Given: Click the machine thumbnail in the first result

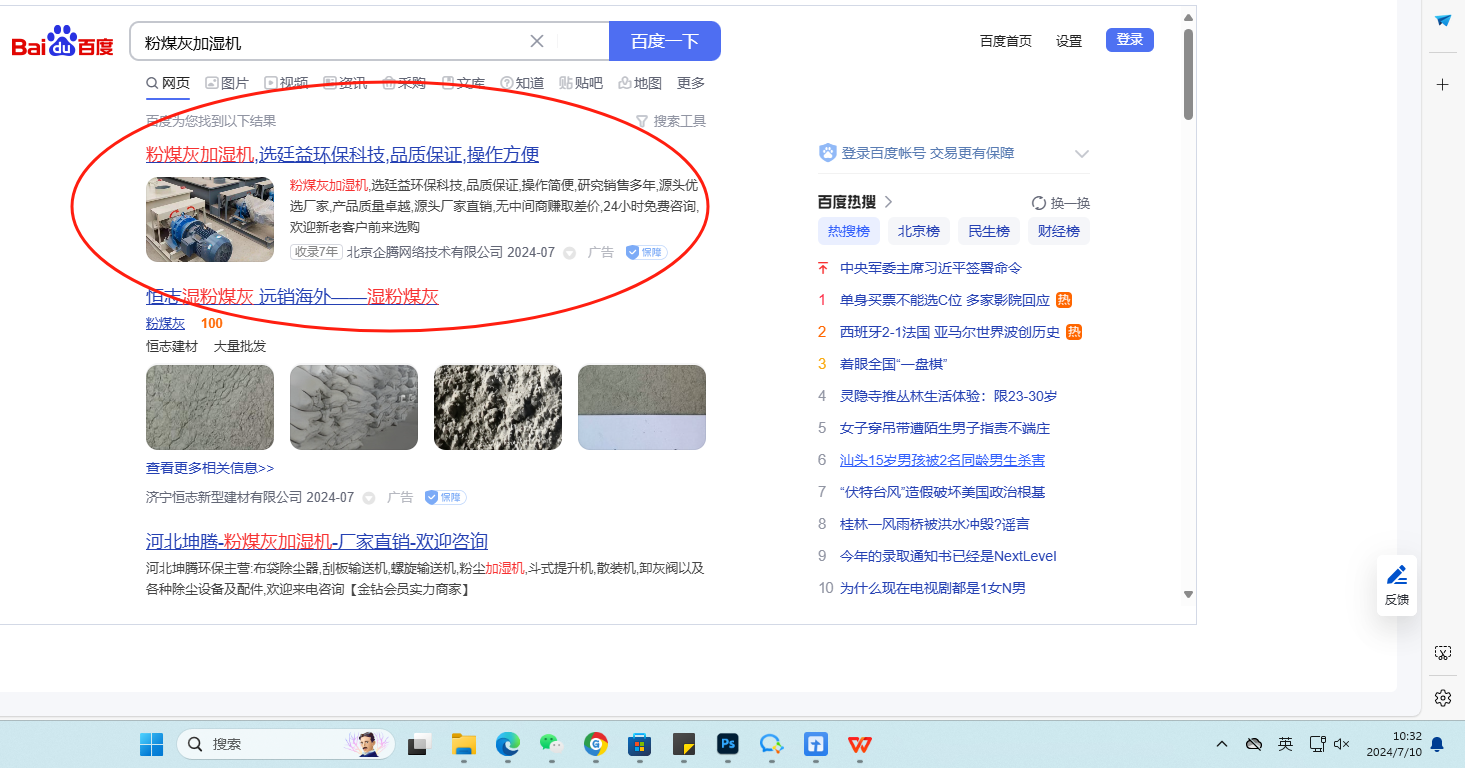Looking at the screenshot, I should click(x=210, y=219).
